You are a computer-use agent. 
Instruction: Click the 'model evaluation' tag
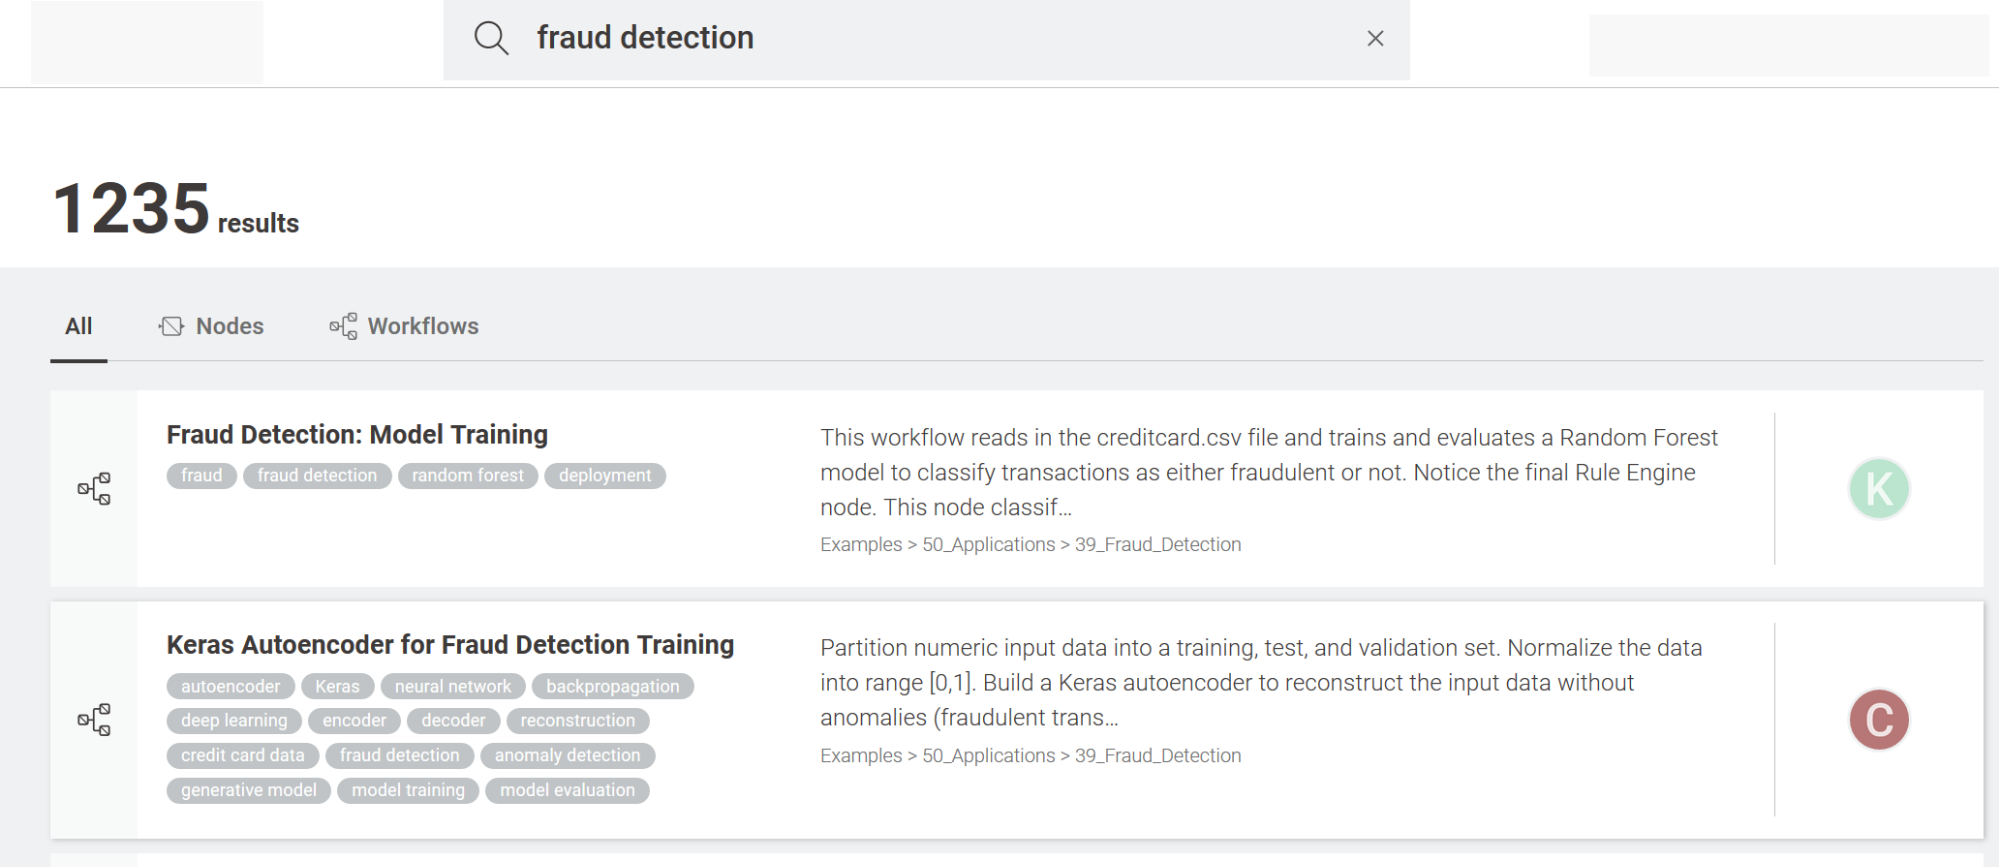coord(568,791)
